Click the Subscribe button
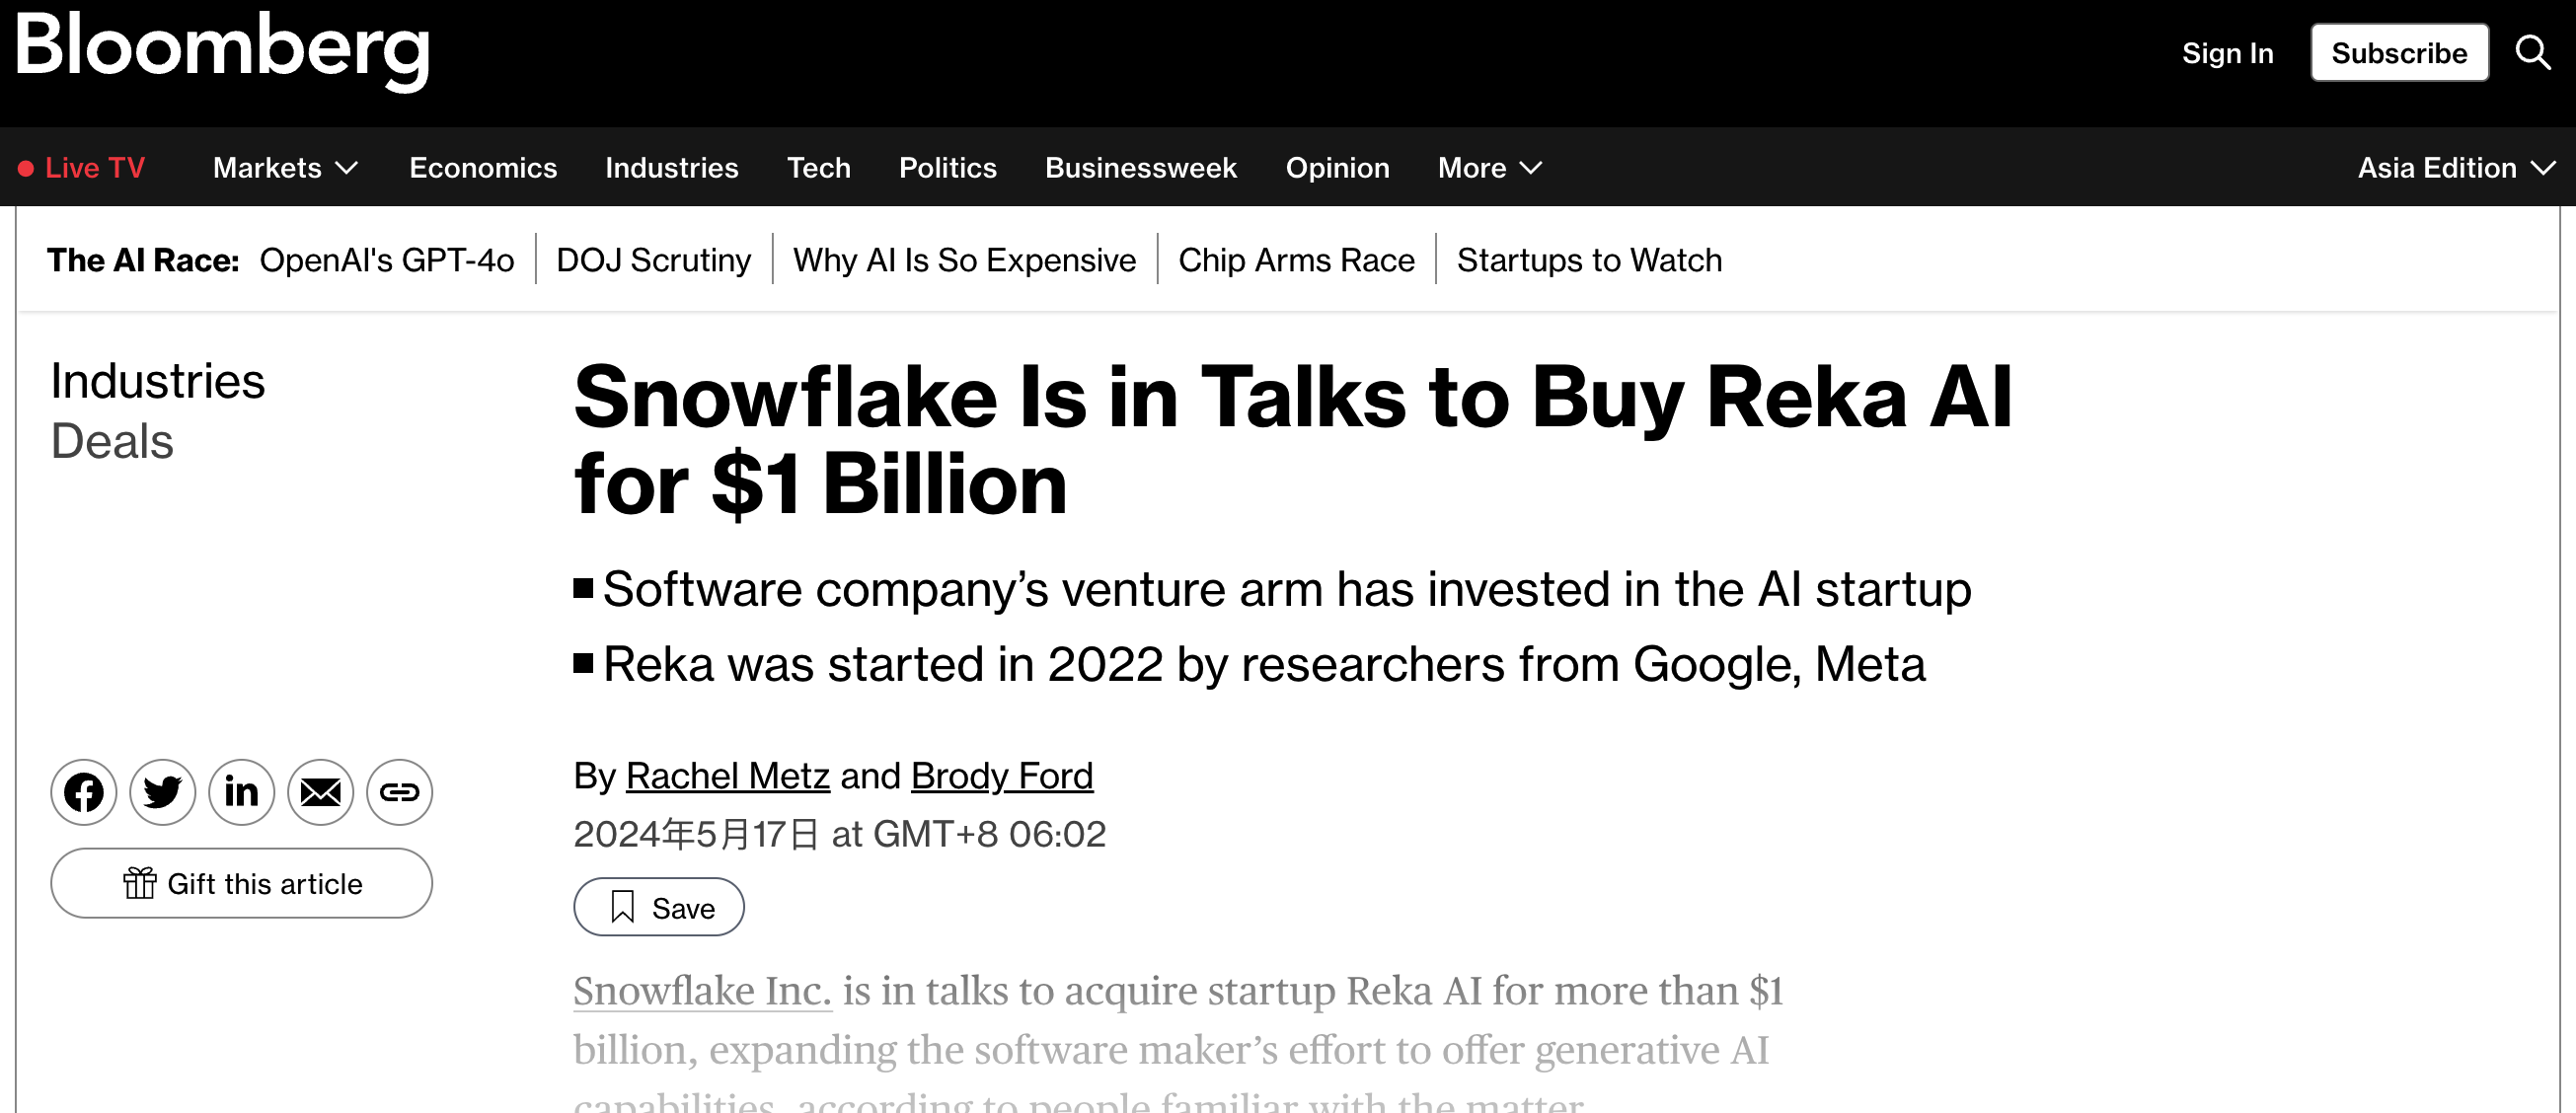 pos(2399,53)
